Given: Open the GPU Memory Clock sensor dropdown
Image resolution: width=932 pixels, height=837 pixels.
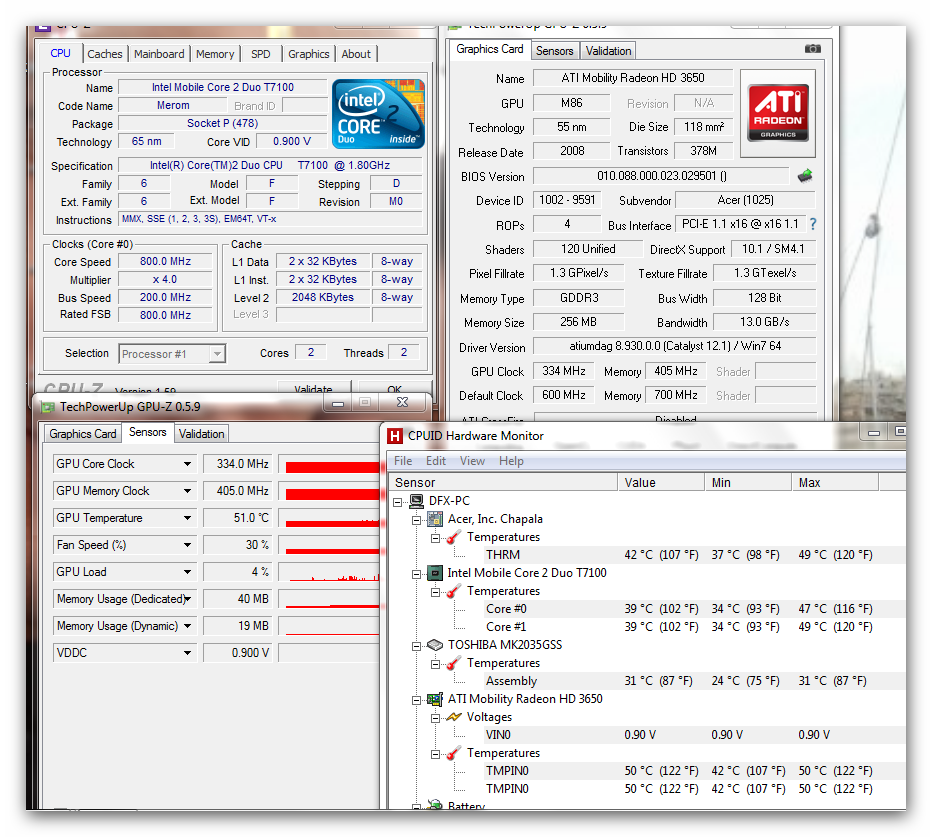Looking at the screenshot, I should coord(187,491).
